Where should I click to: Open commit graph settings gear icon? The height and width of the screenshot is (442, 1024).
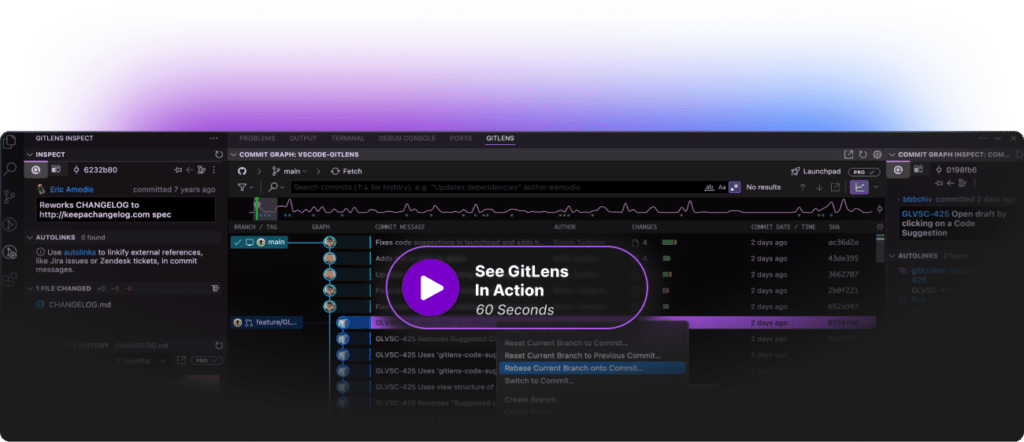(877, 155)
